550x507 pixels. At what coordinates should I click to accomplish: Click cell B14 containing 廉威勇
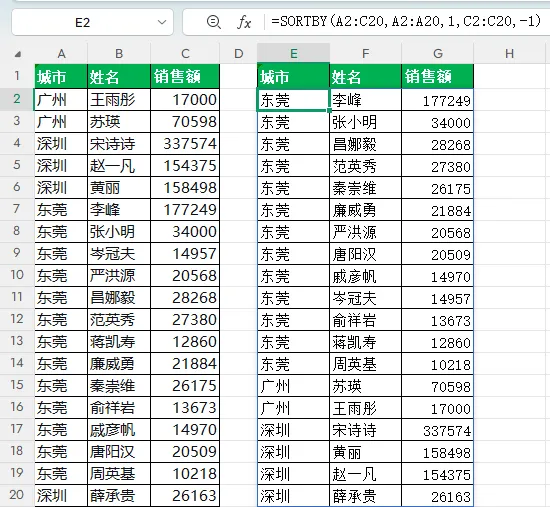(x=119, y=363)
